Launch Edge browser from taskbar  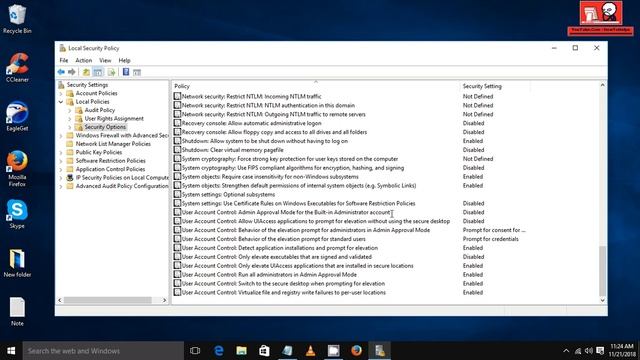[x=219, y=351]
